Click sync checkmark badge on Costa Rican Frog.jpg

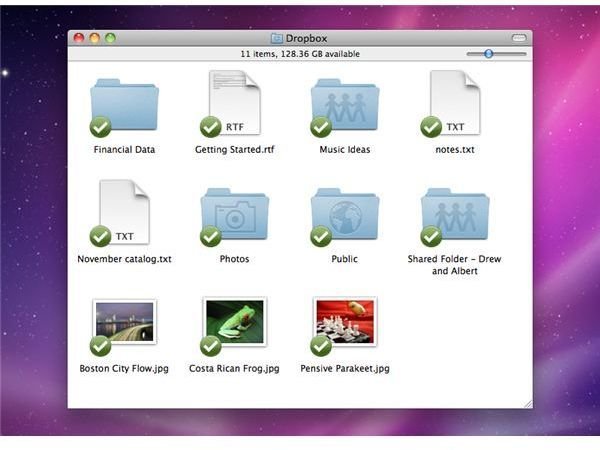coord(210,346)
